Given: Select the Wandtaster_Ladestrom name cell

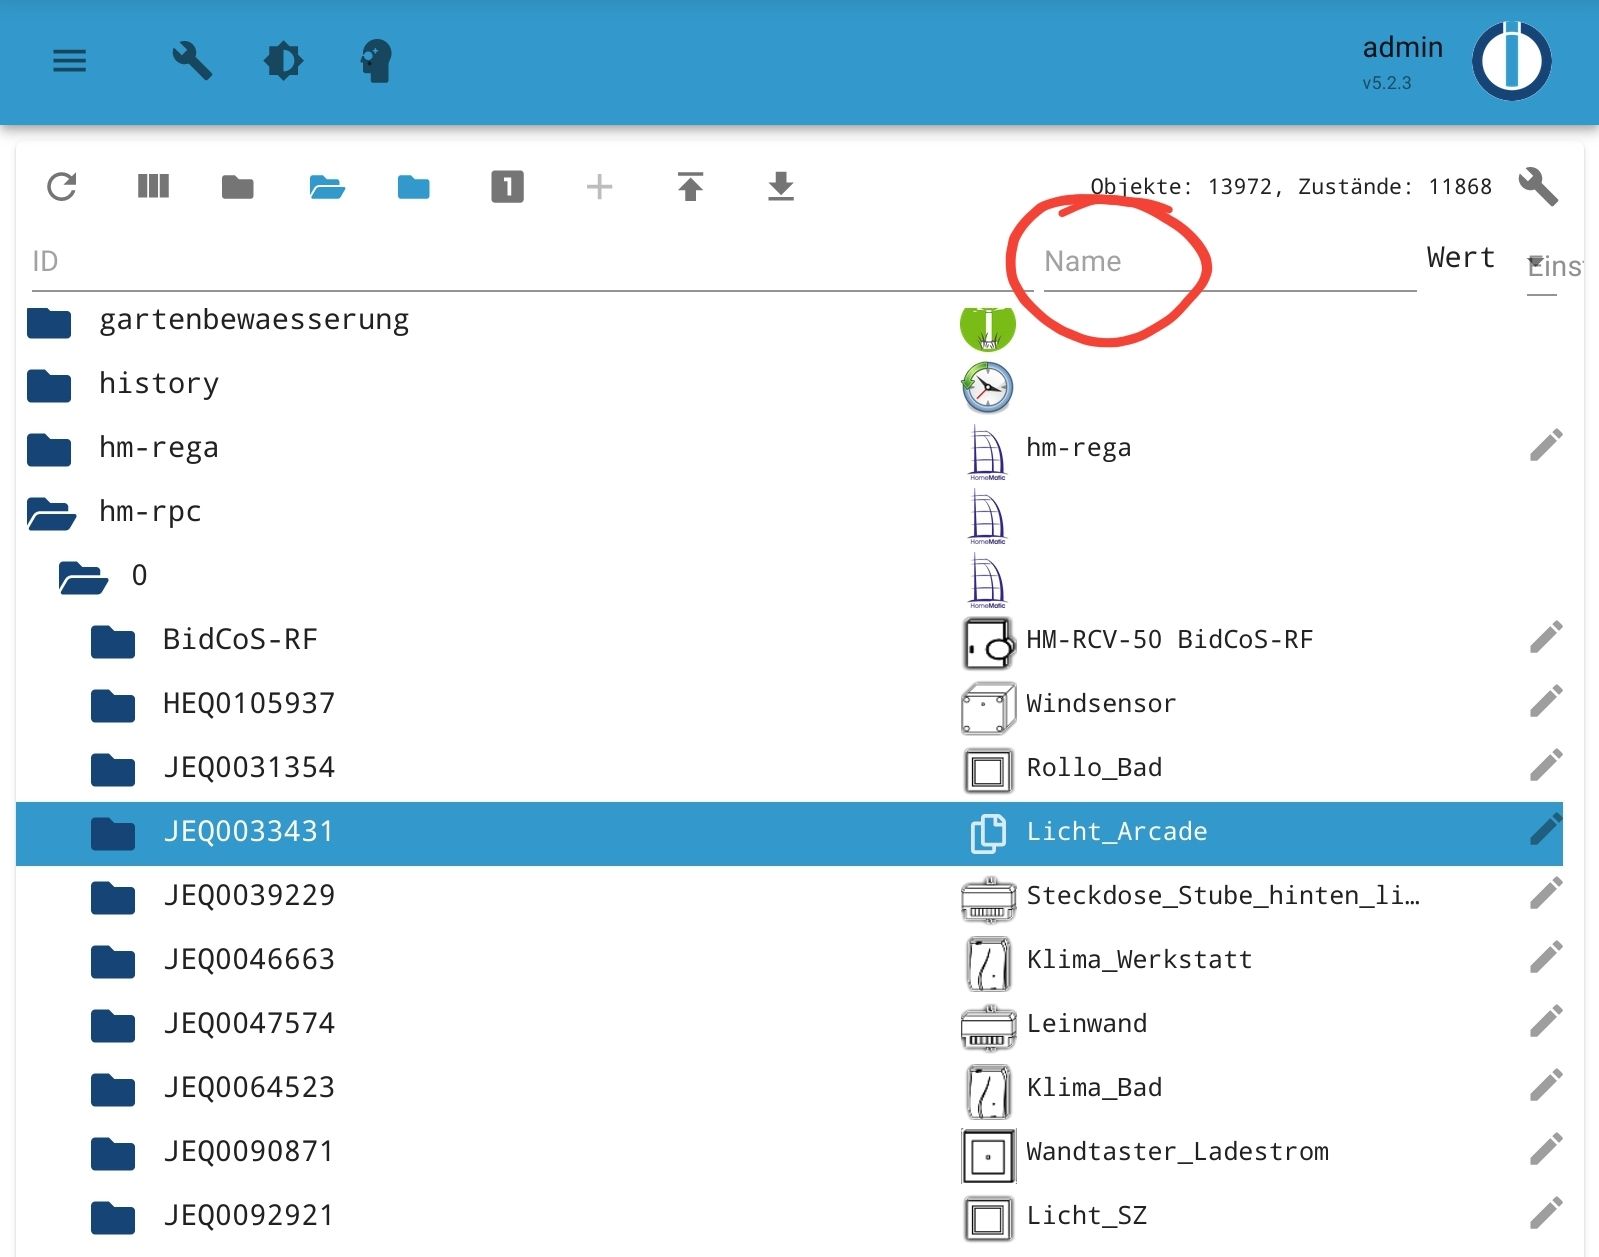Looking at the screenshot, I should (1177, 1151).
